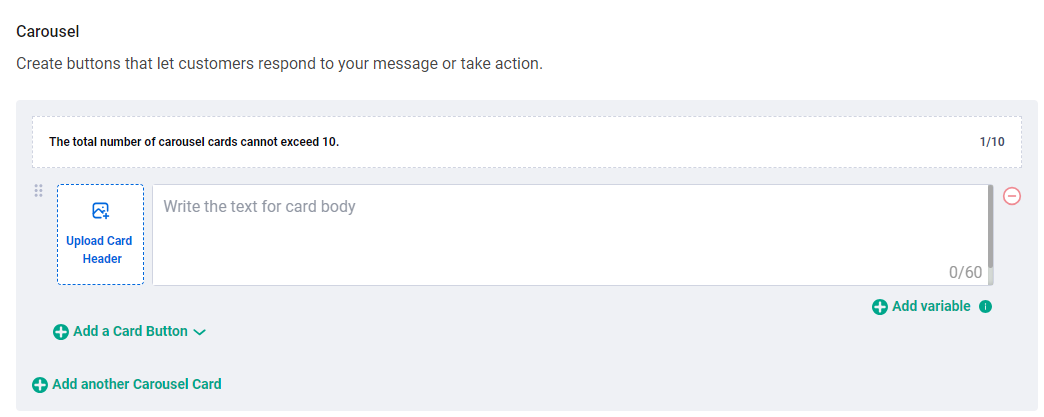Click the plus icon next to Add variable
This screenshot has height=417, width=1044.
coord(880,307)
